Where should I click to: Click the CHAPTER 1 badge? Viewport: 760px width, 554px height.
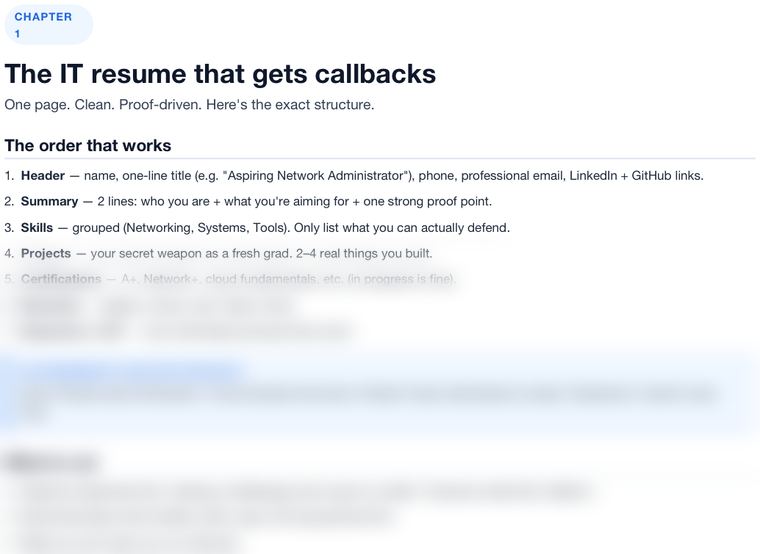(48, 25)
